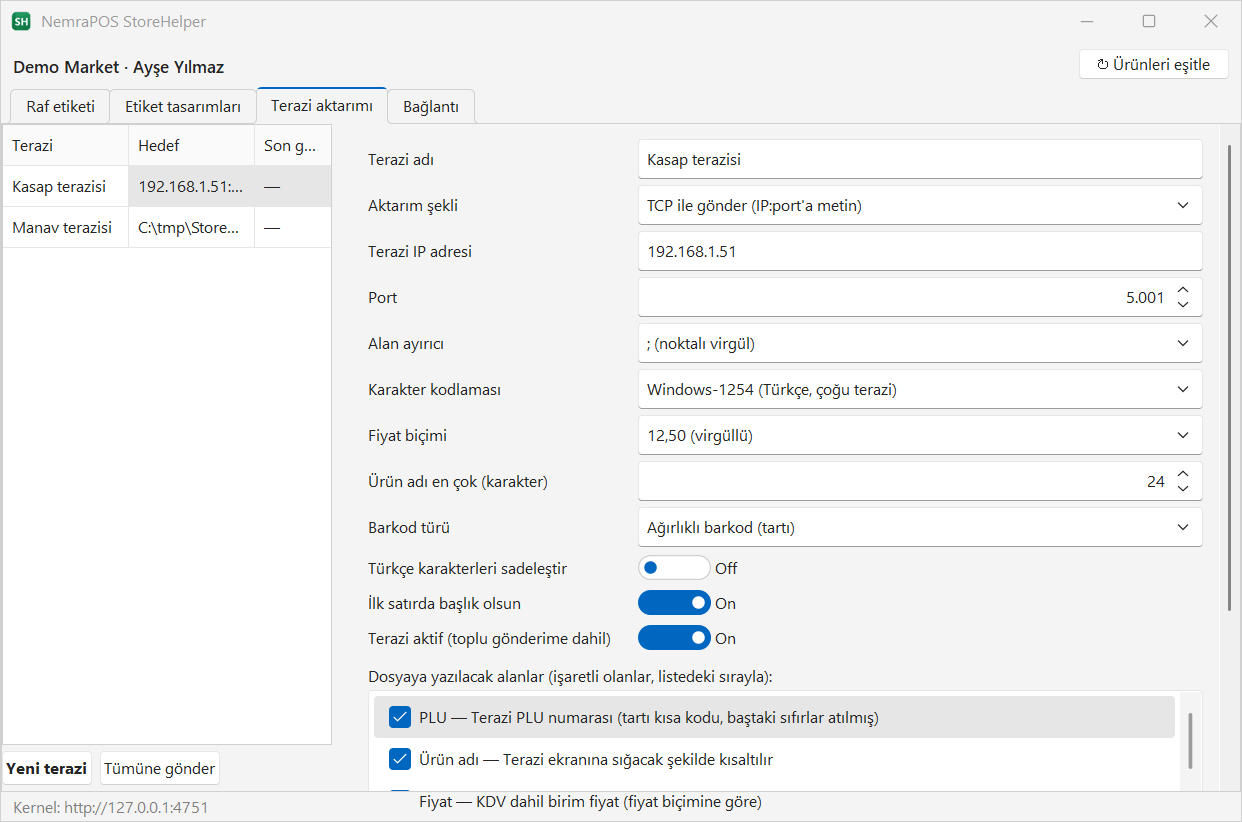1242x822 pixels.
Task: Uncheck the PLU field checkbox
Action: pyautogui.click(x=400, y=717)
